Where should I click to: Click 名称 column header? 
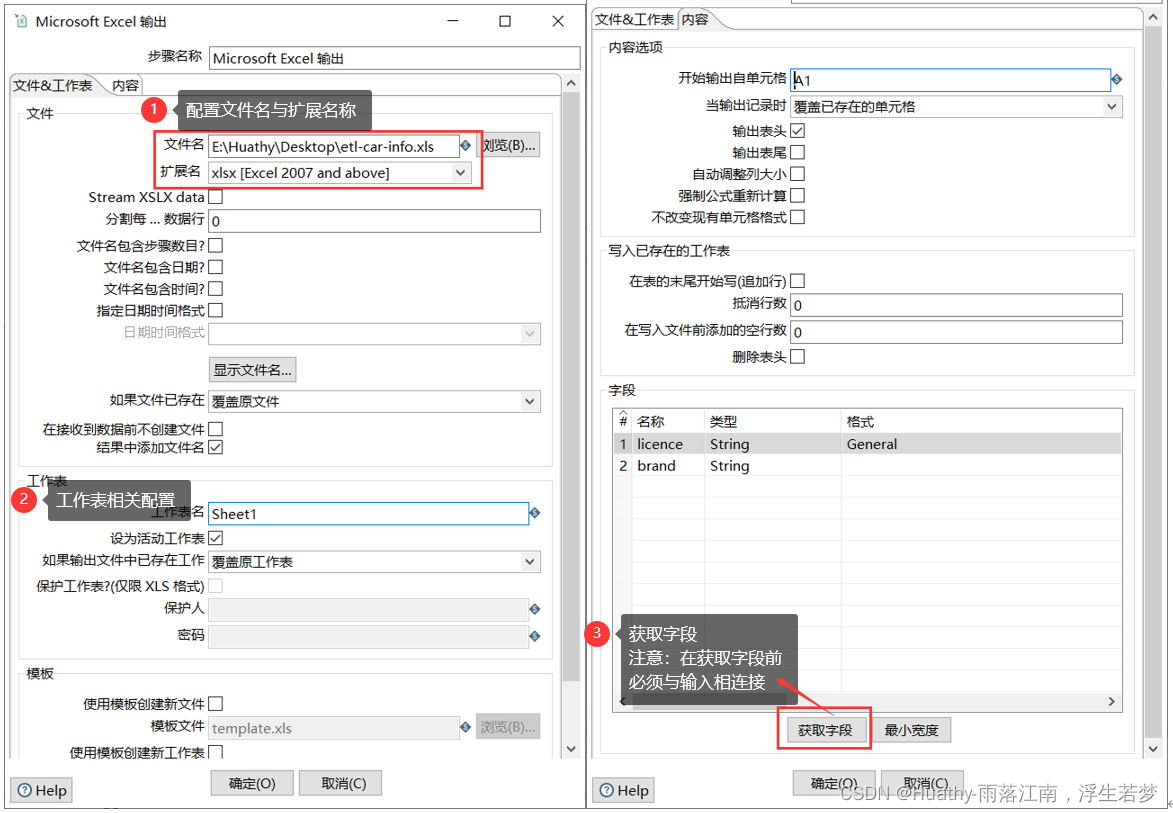coord(668,422)
